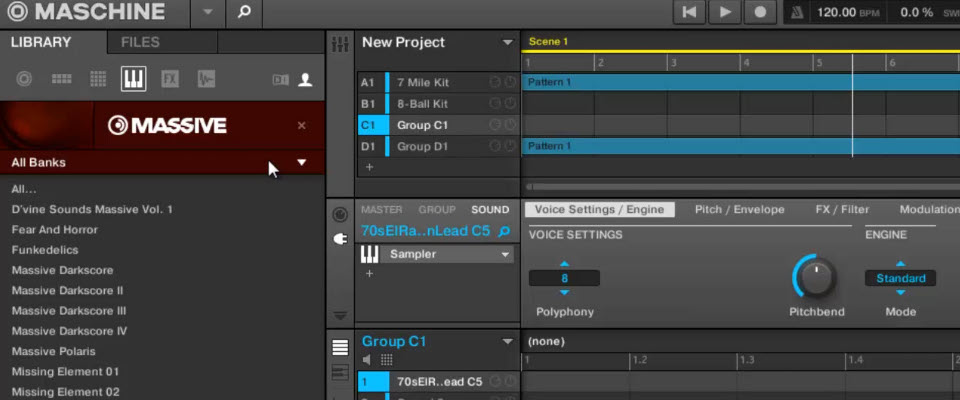Image resolution: width=960 pixels, height=400 pixels.
Task: Mute Group D1 in the group list
Action: tap(495, 146)
